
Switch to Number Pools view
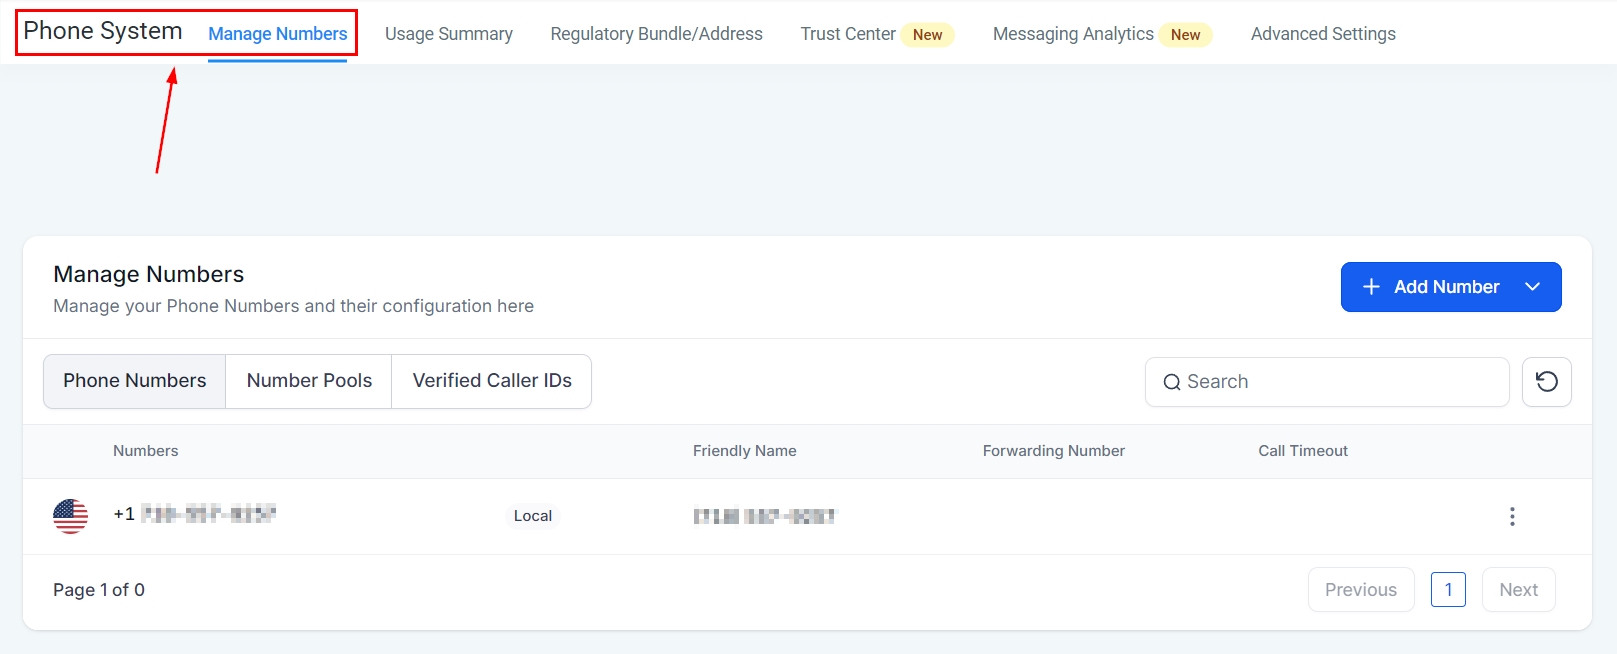pyautogui.click(x=309, y=381)
